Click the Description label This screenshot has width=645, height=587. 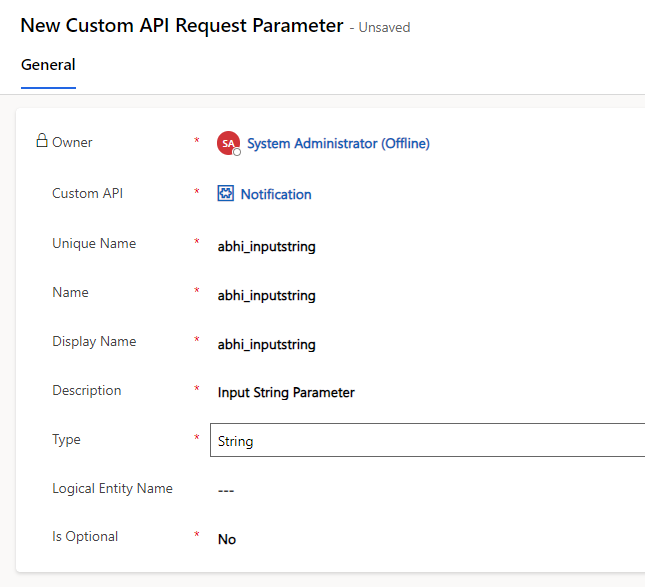point(86,390)
